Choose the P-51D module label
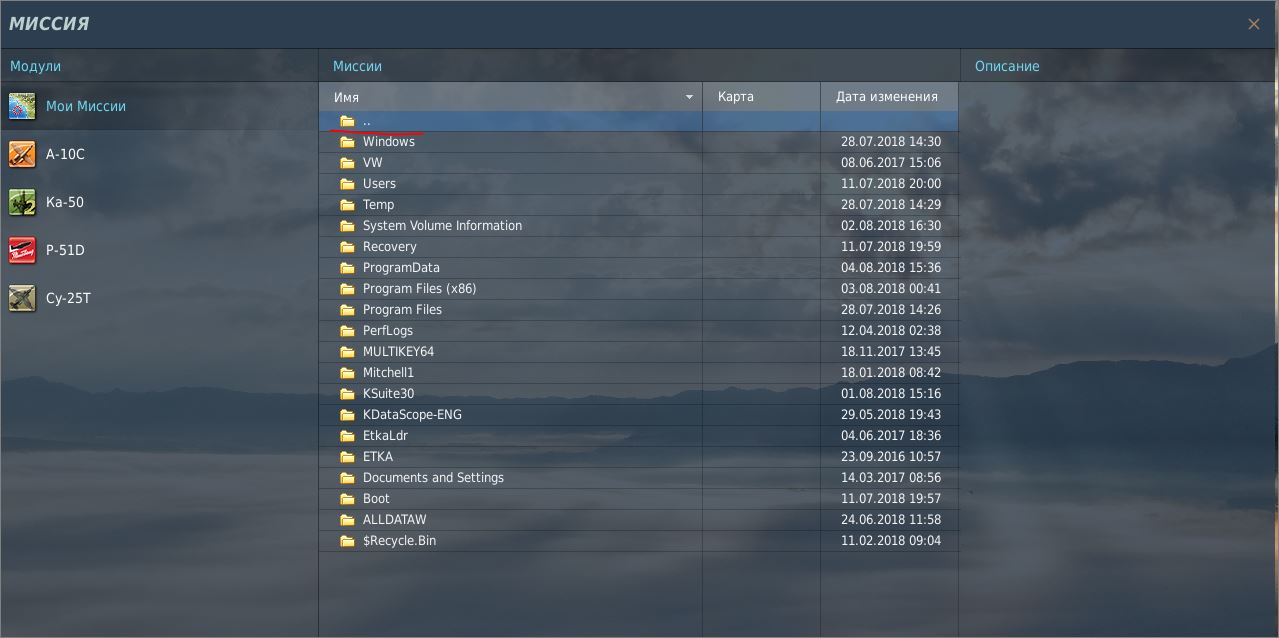Viewport: 1279px width, 638px height. (x=65, y=250)
